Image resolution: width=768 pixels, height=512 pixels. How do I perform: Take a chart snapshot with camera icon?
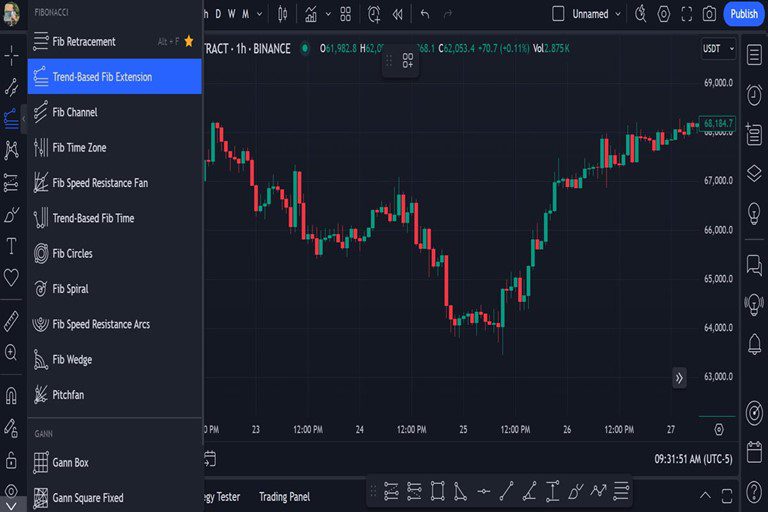[x=709, y=14]
